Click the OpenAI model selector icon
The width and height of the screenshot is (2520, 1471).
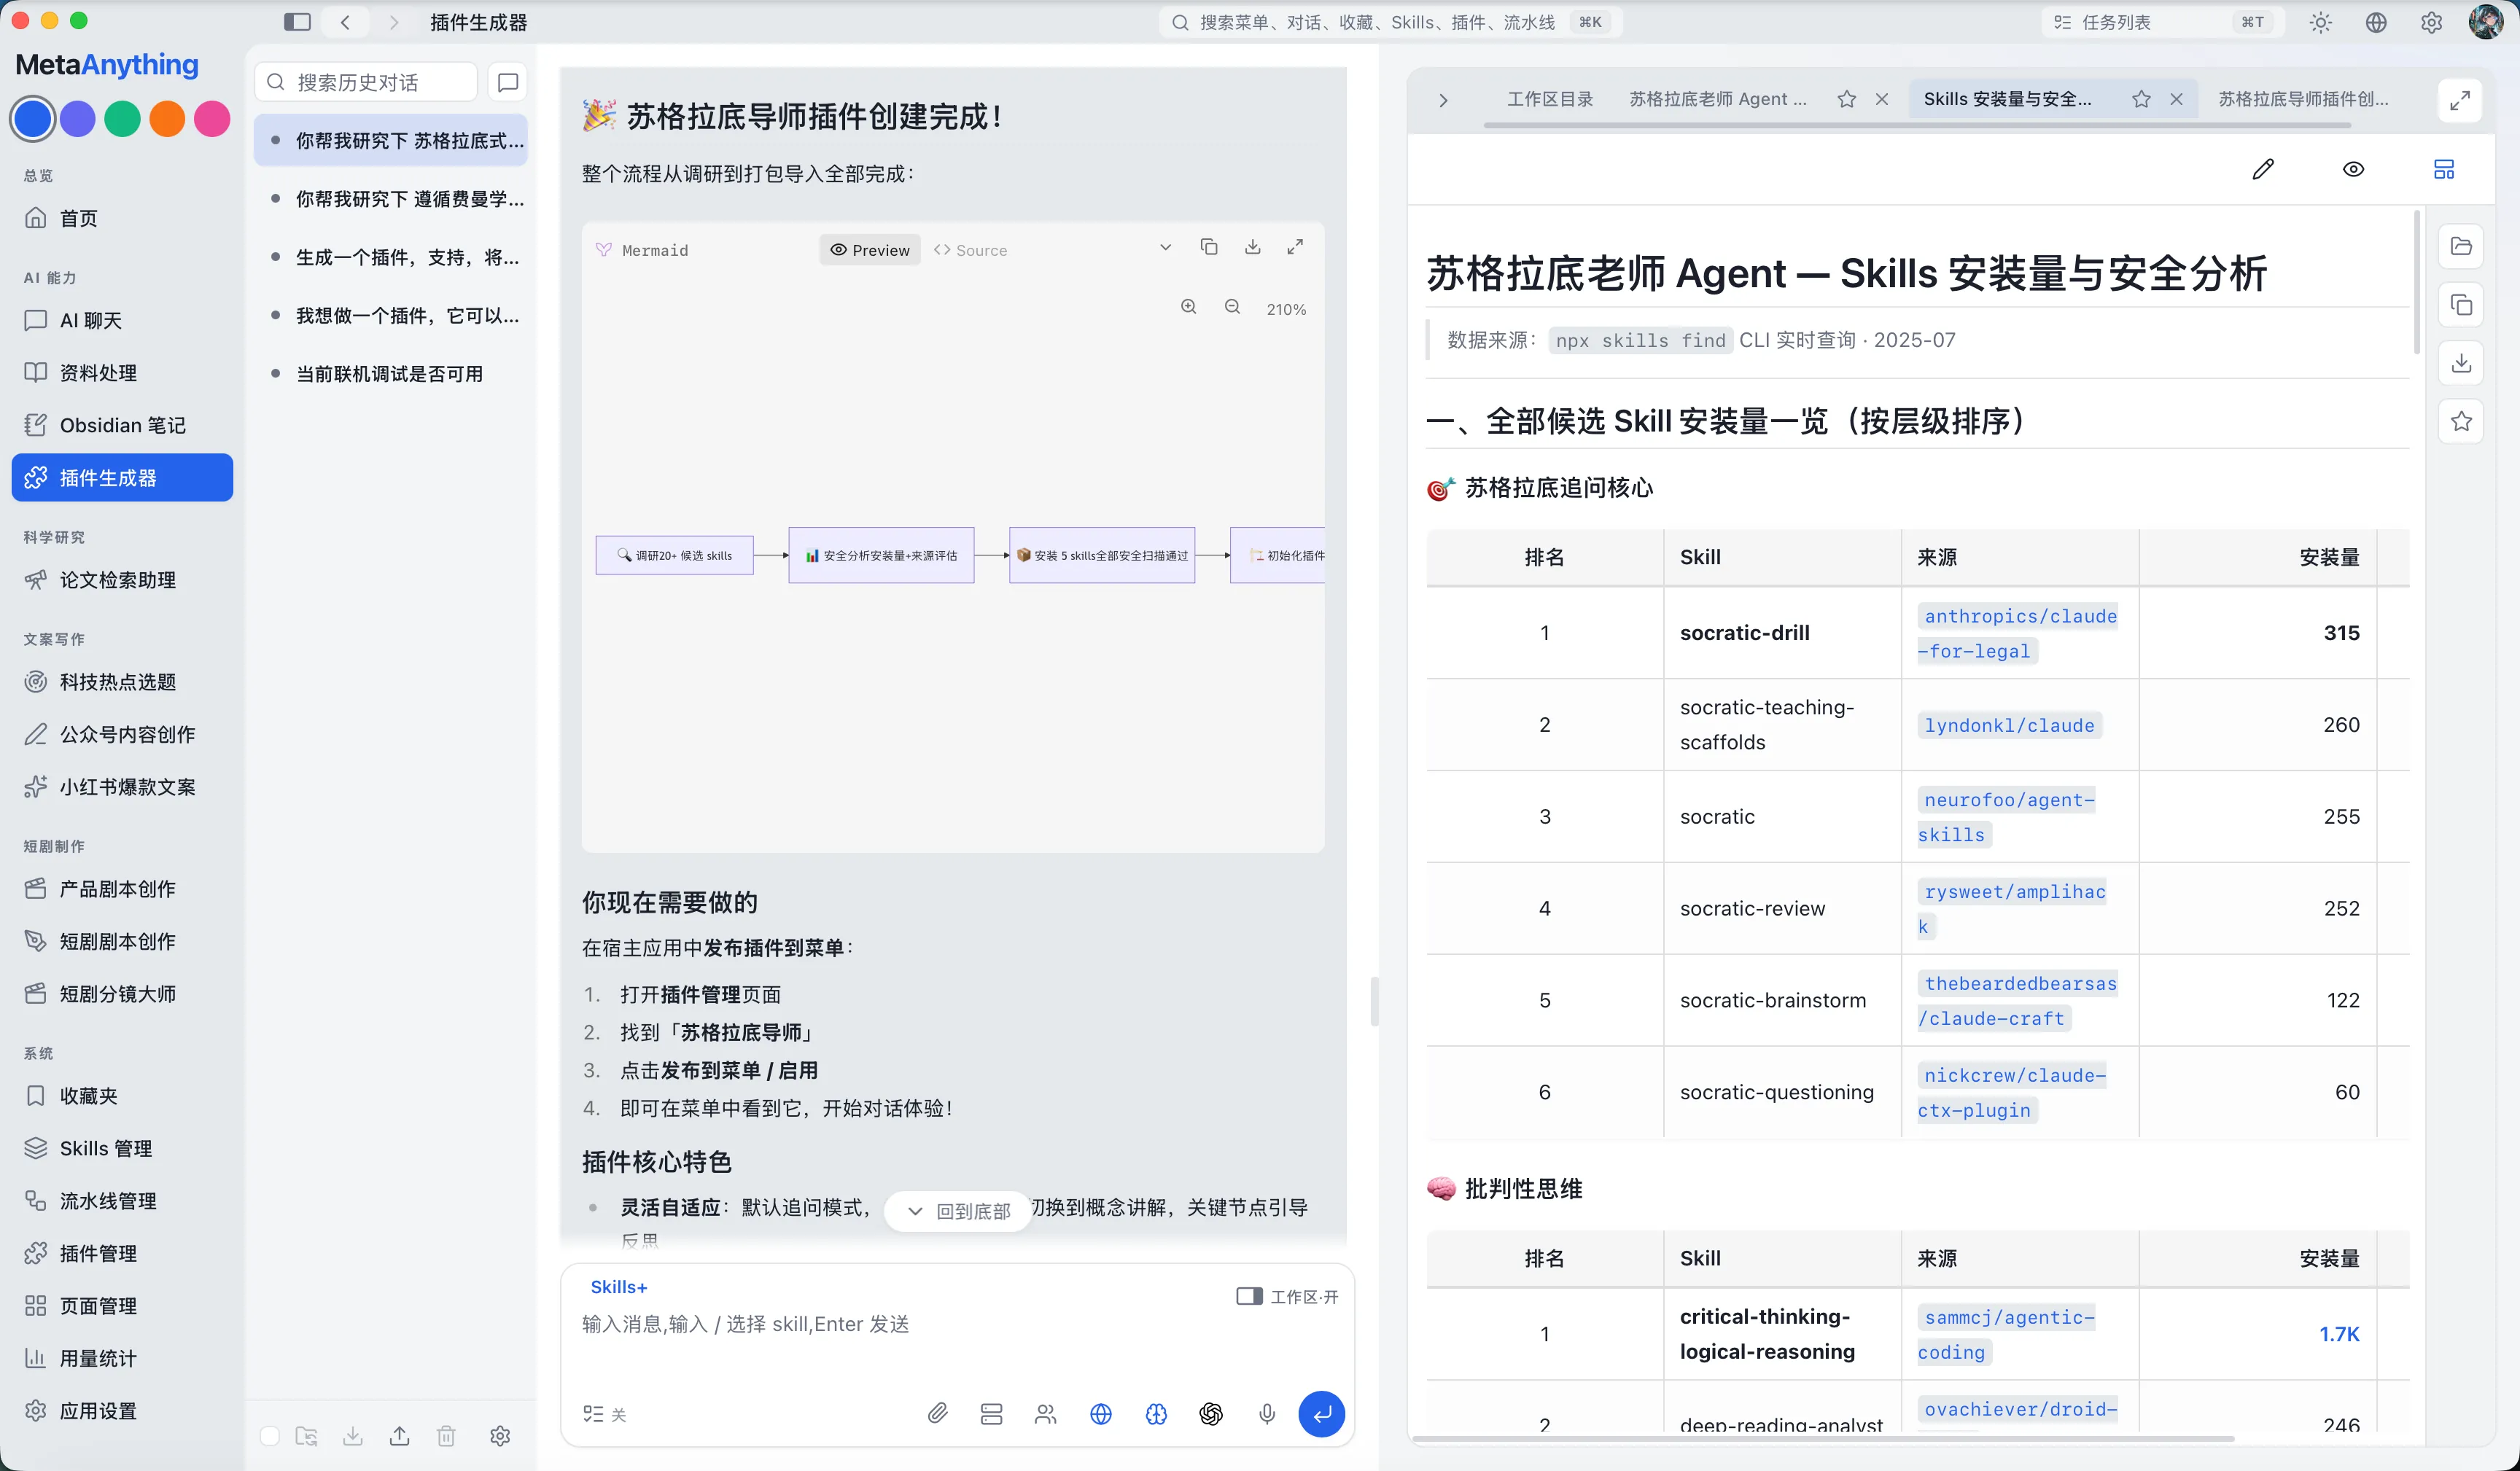(1211, 1413)
